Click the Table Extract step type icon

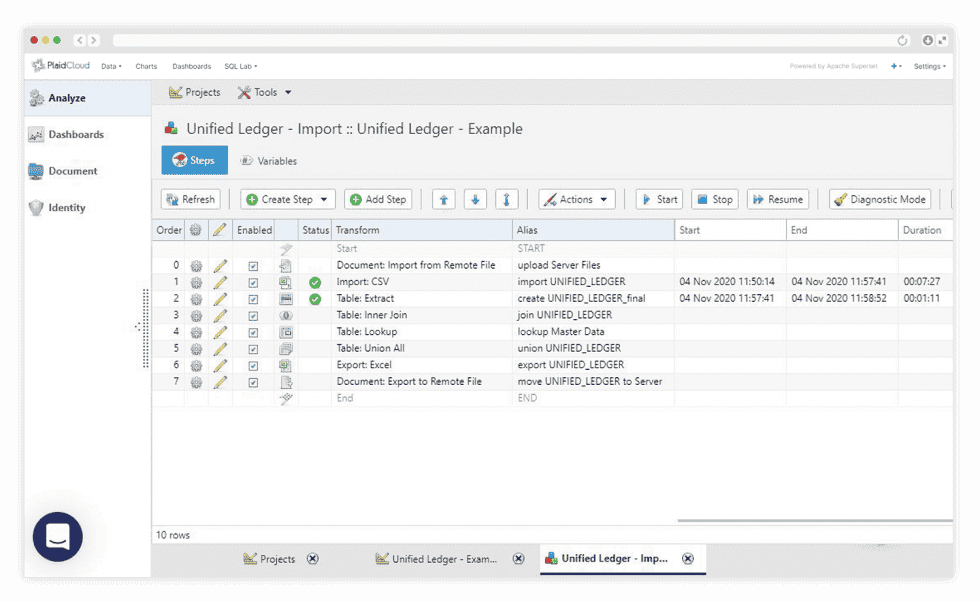286,299
